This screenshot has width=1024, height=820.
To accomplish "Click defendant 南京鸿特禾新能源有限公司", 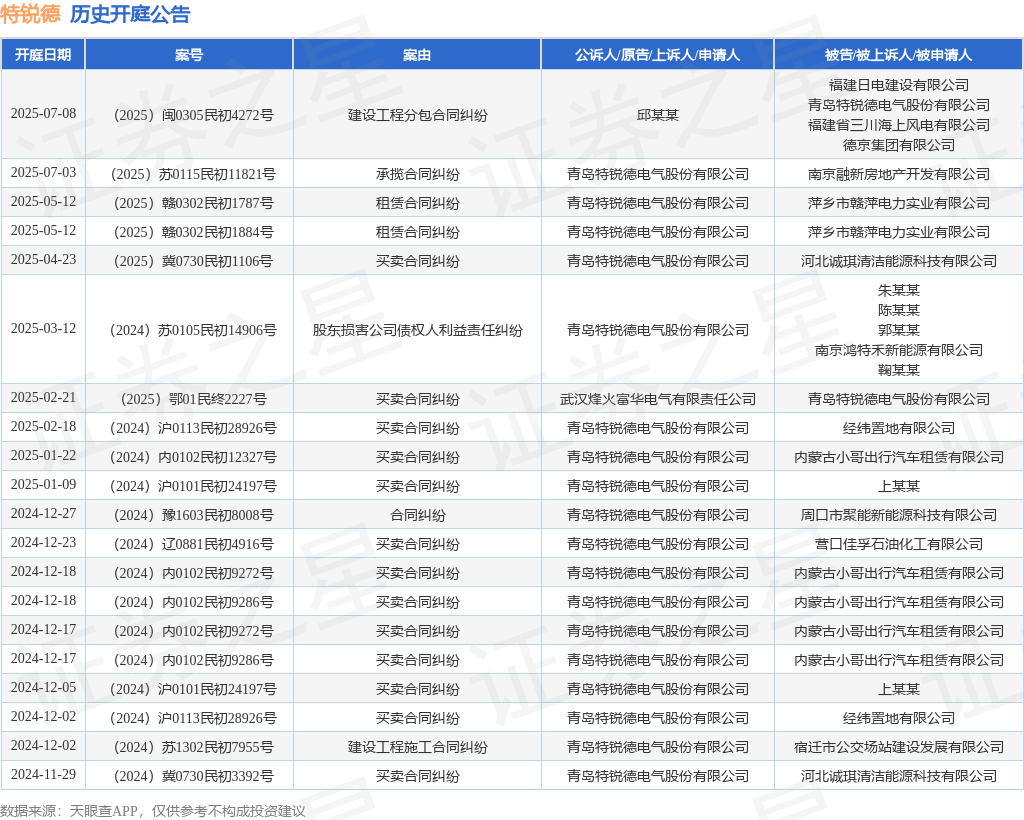I will (899, 351).
